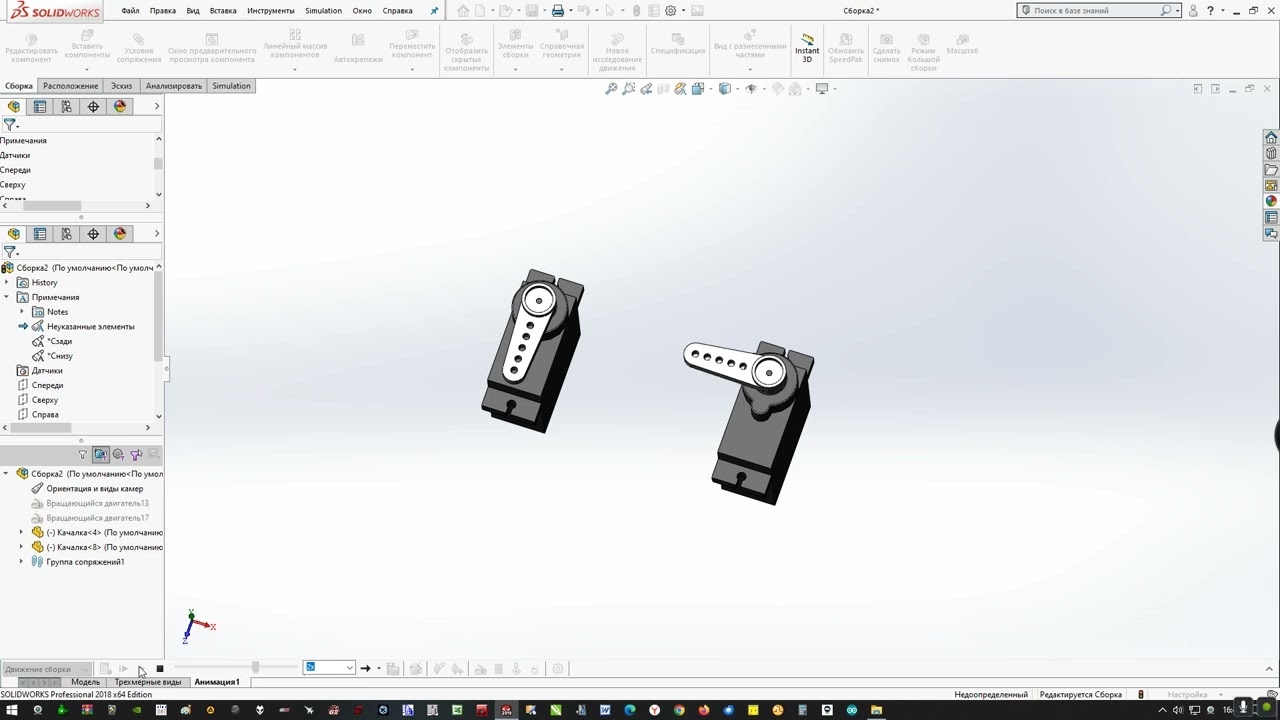The height and width of the screenshot is (720, 1280).
Task: Toggle the filter animated motion study icon
Action: click(100, 454)
